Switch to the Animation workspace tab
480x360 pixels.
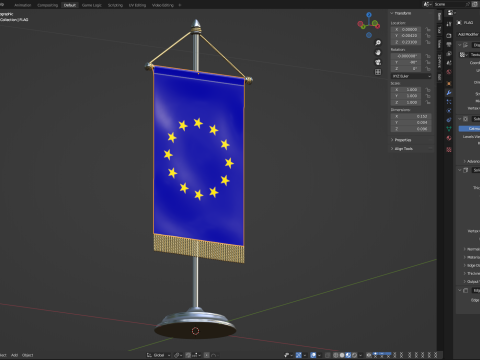(x=22, y=5)
